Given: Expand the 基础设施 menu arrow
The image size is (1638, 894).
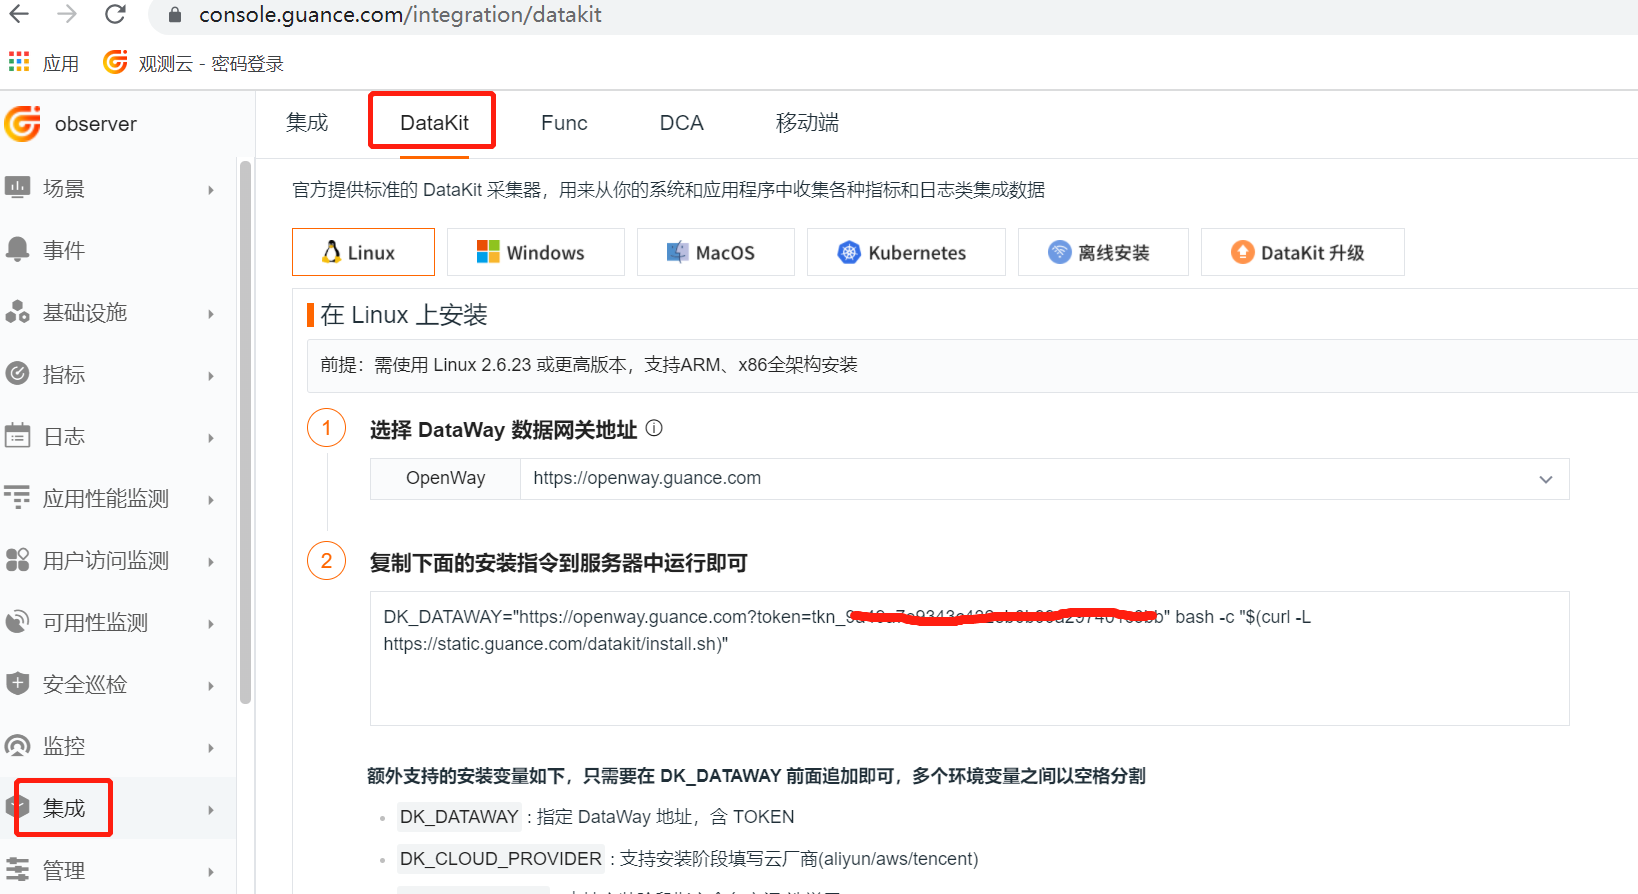Looking at the screenshot, I should (211, 314).
